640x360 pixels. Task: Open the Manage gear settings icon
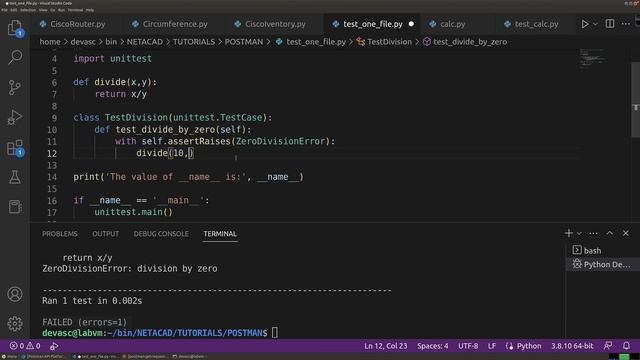15,324
